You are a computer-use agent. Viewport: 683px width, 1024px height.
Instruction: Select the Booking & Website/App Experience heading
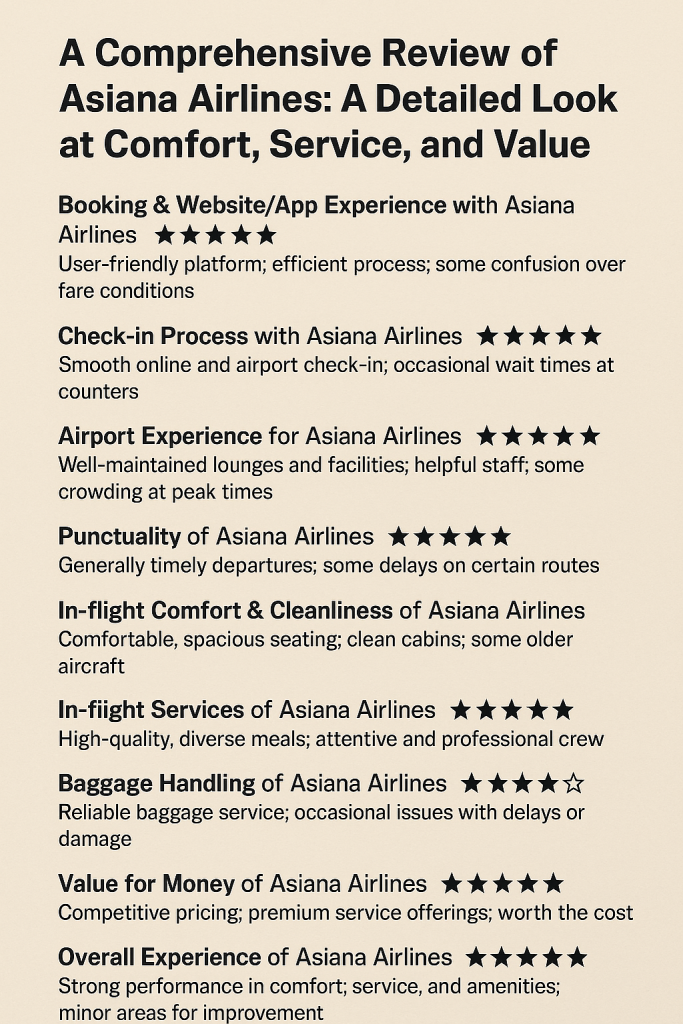pos(316,220)
